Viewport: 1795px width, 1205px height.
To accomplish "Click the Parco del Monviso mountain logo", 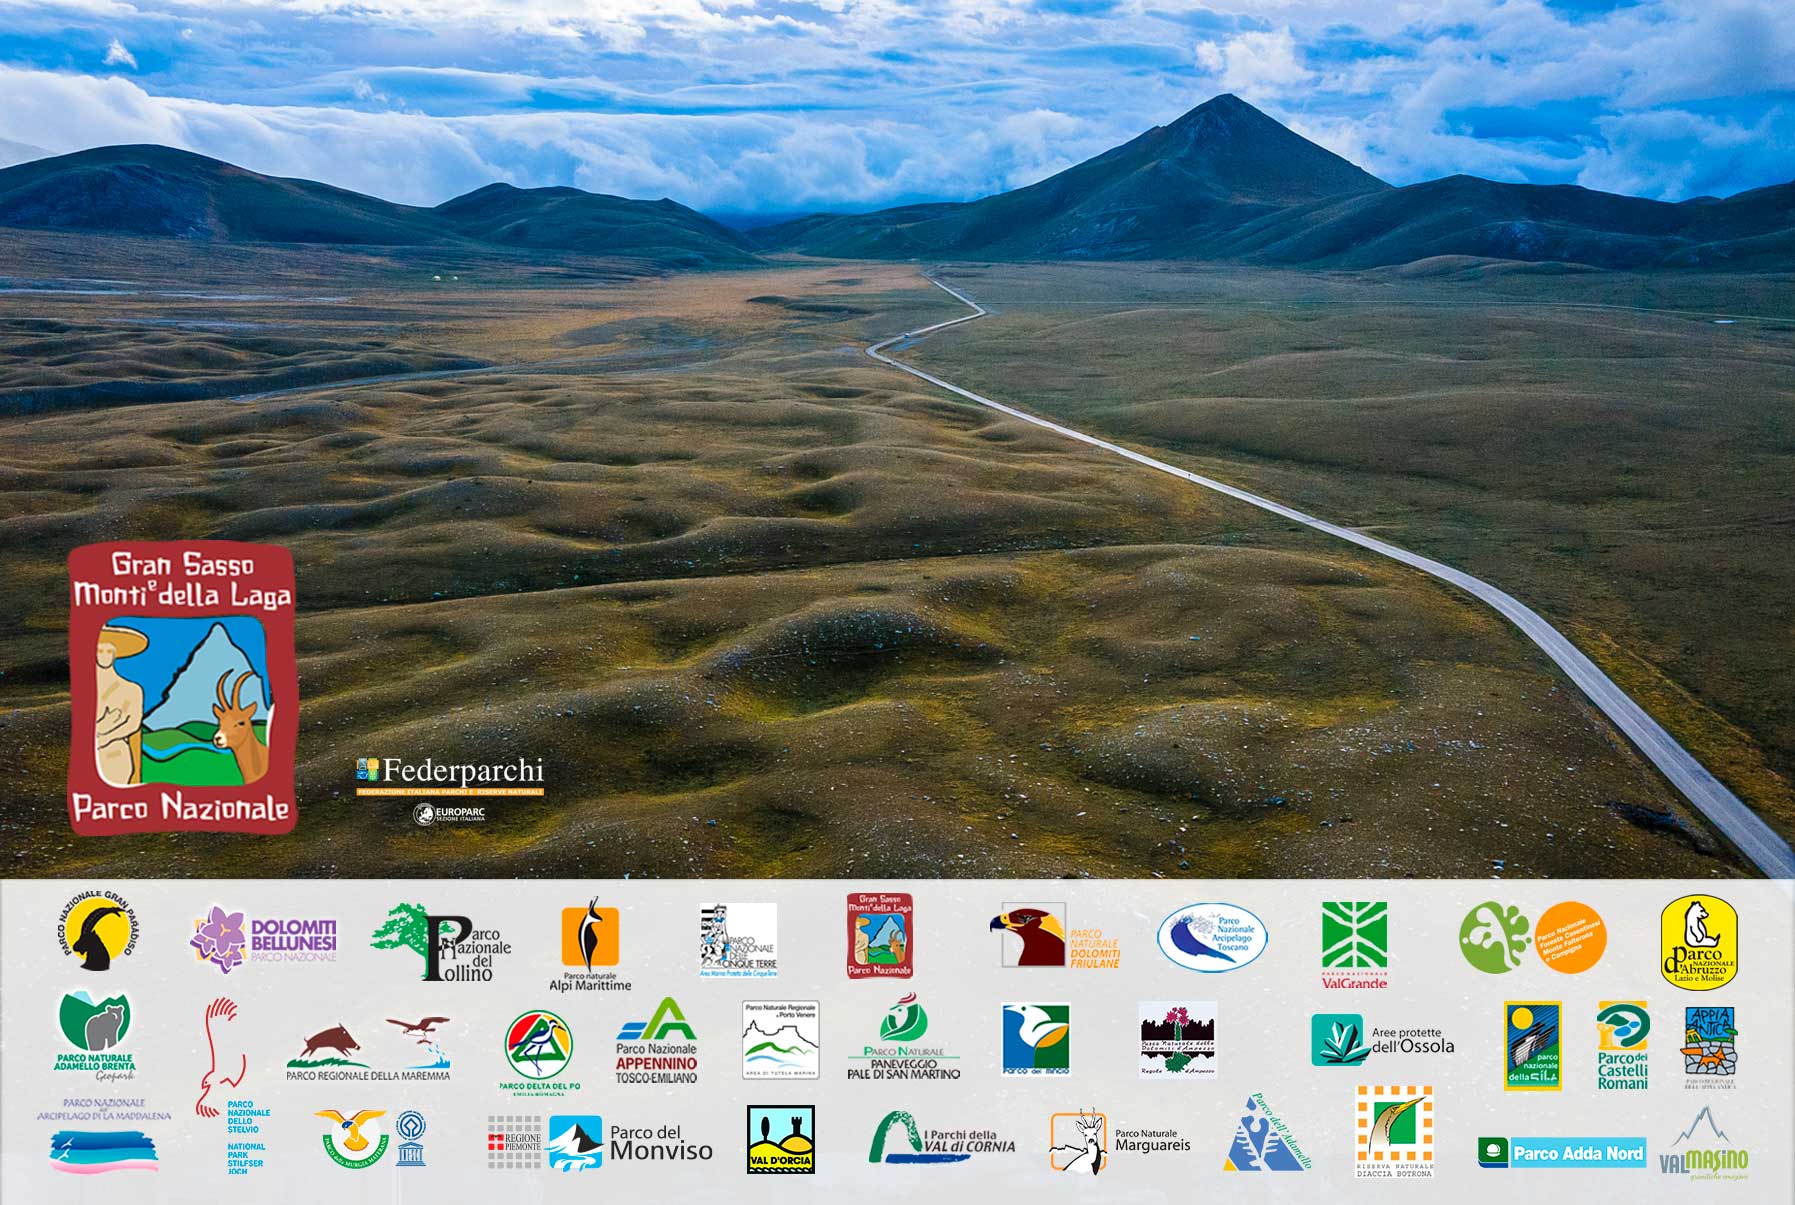I will click(x=631, y=1143).
